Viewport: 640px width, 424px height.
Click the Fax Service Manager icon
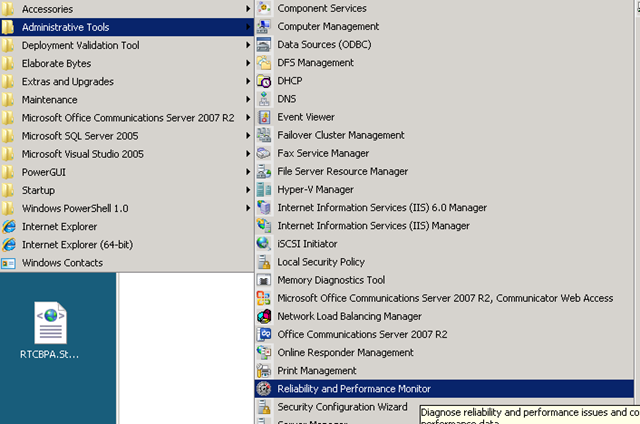click(264, 153)
